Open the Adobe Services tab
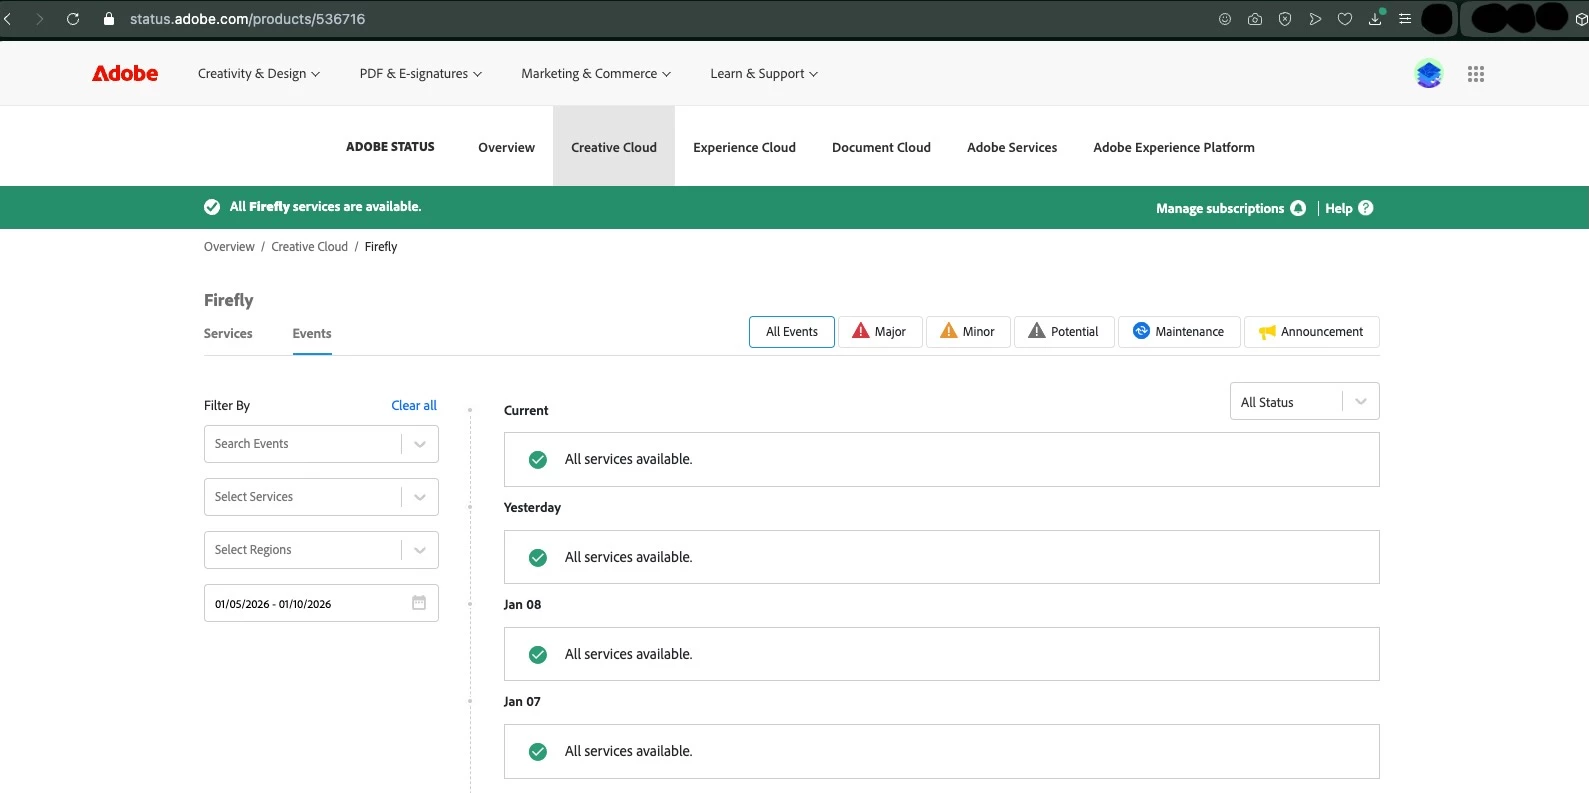 1012,147
